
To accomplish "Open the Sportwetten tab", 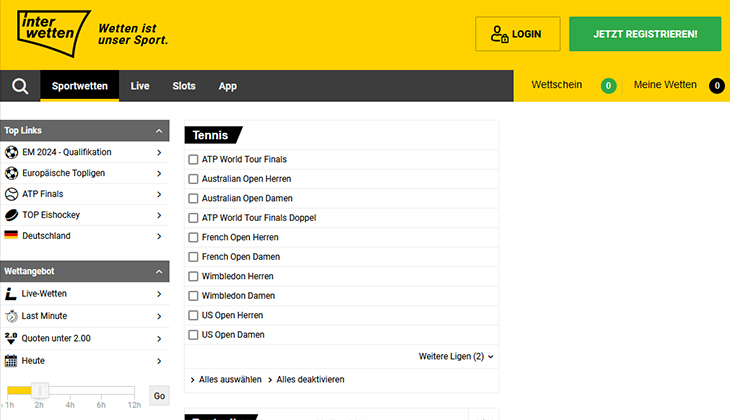I will pyautogui.click(x=80, y=86).
